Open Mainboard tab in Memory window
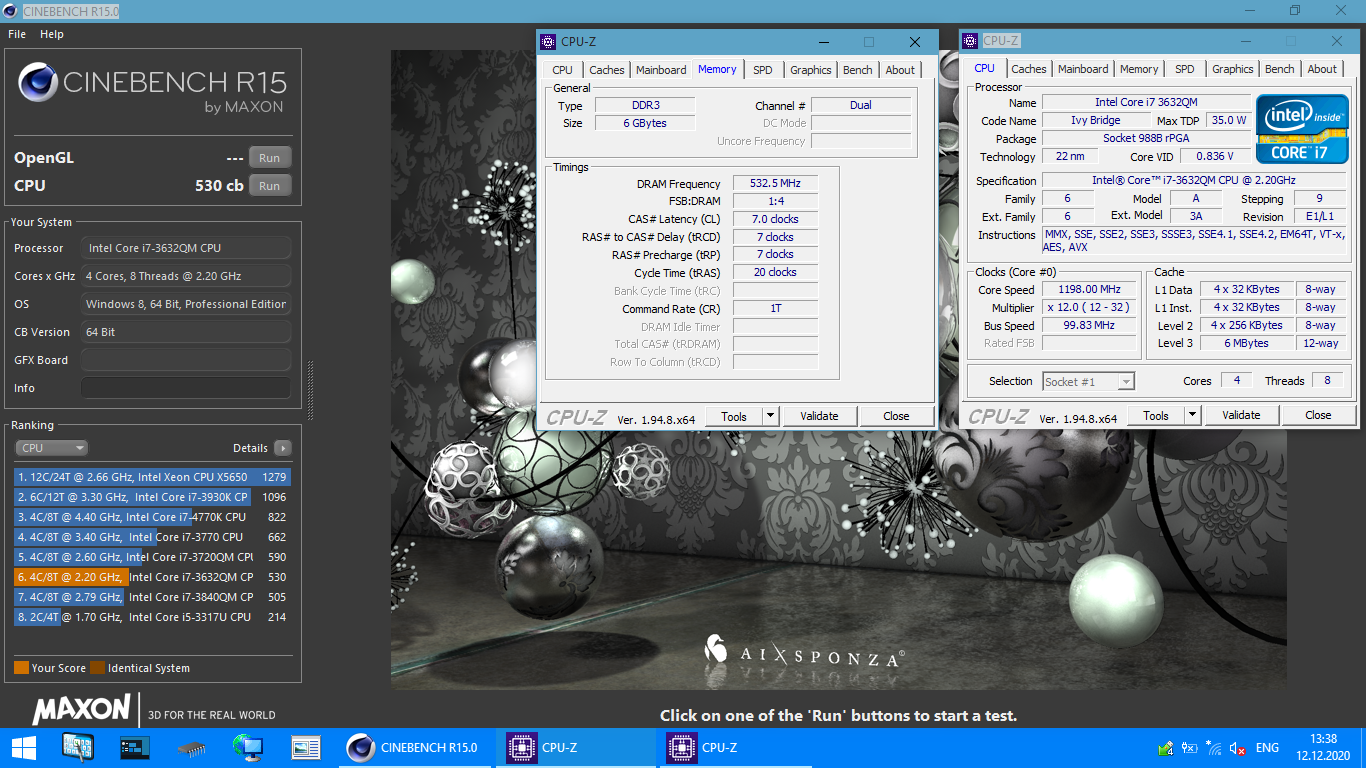This screenshot has height=768, width=1366. coord(661,70)
